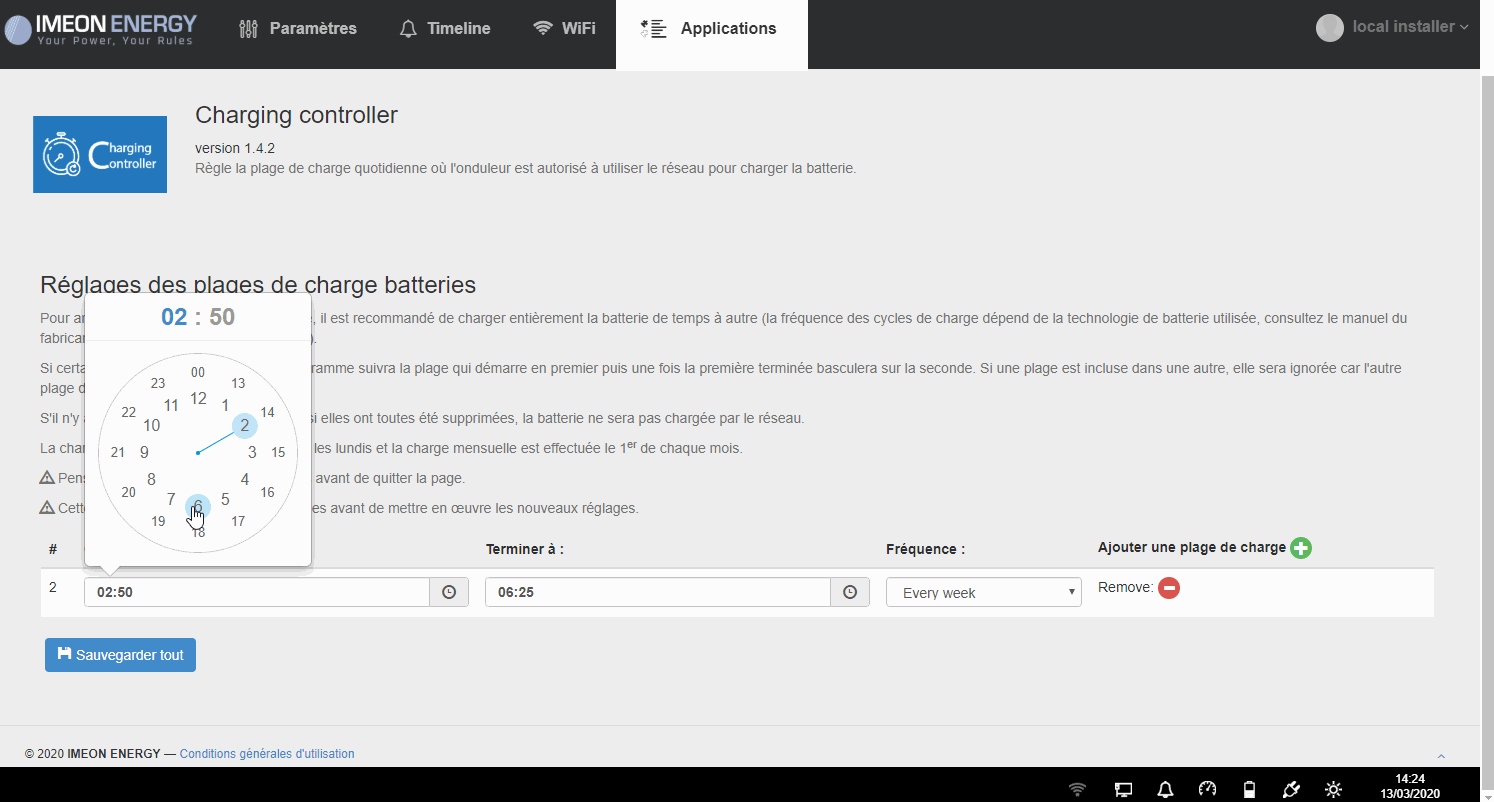Select hour 6 on the clock dial
Image resolution: width=1494 pixels, height=802 pixels.
(198, 506)
